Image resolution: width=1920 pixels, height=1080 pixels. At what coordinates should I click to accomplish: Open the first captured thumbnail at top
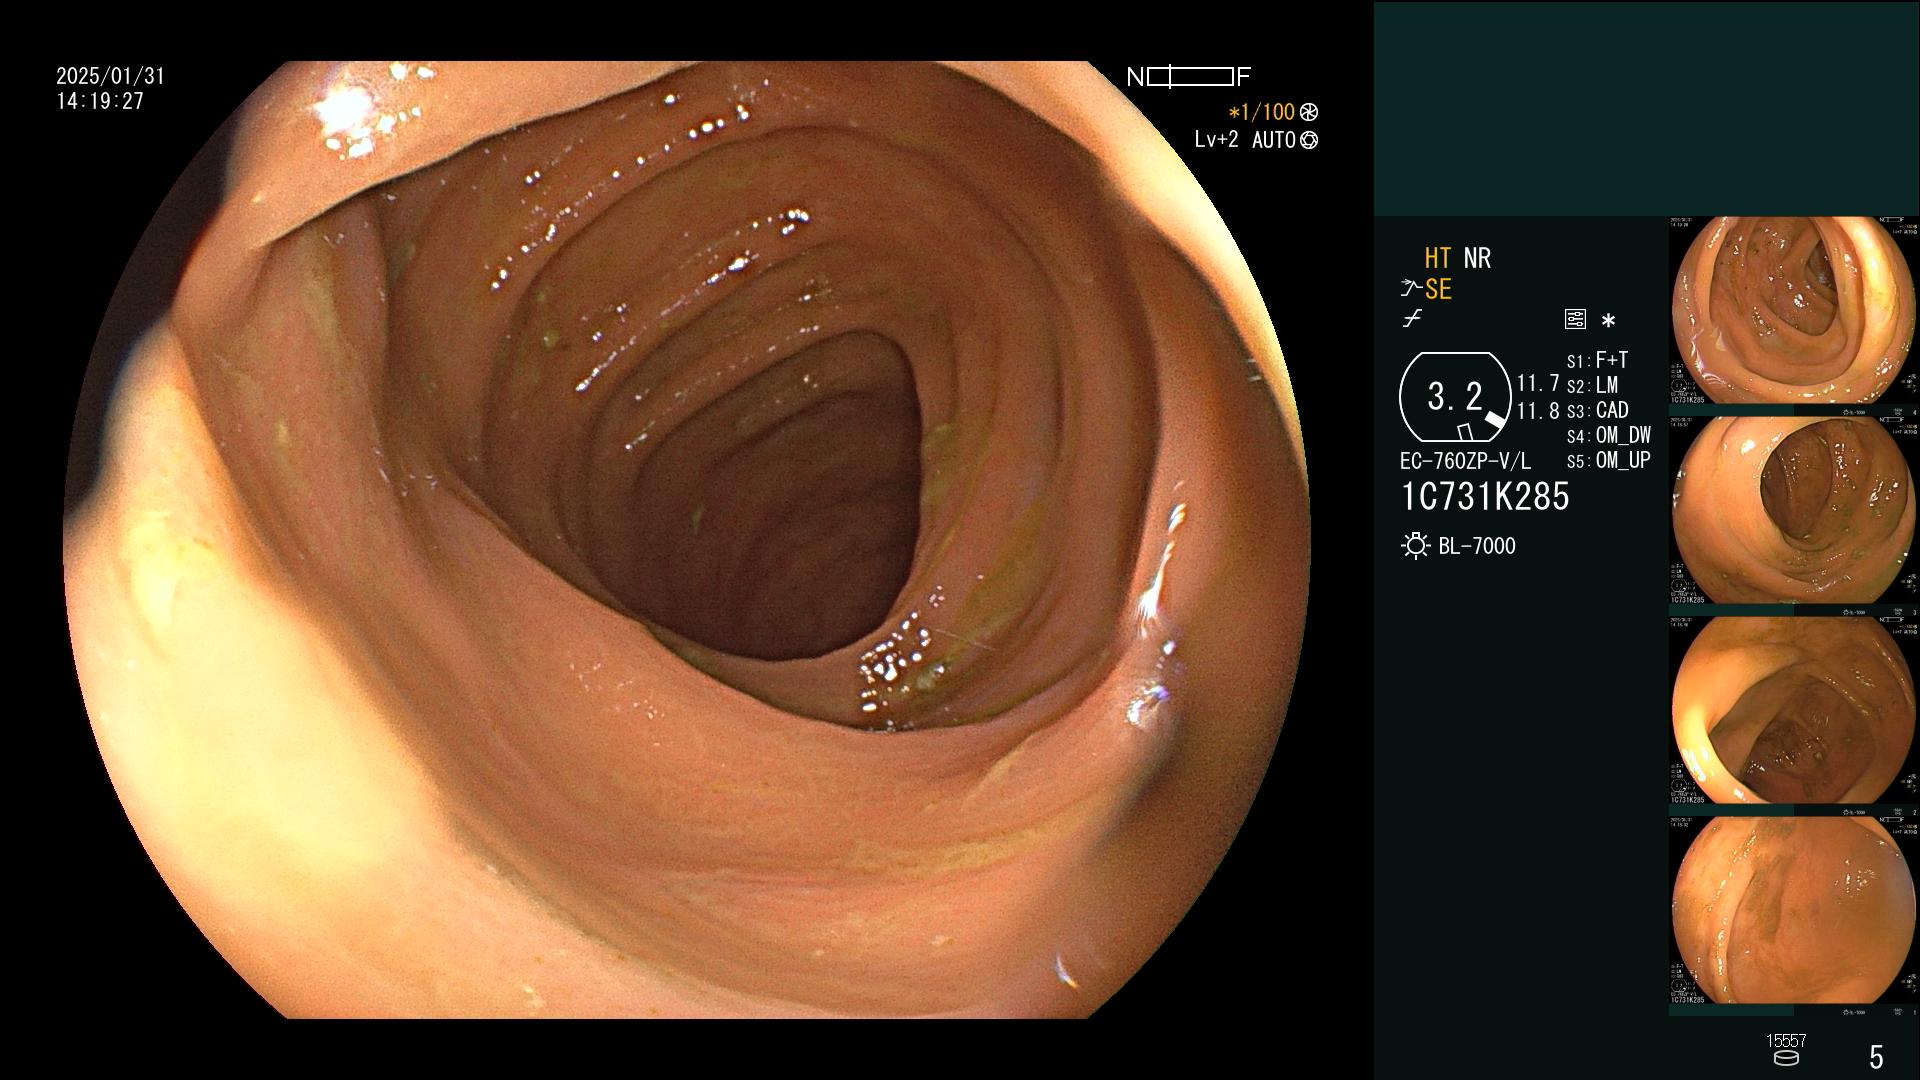pyautogui.click(x=1794, y=310)
